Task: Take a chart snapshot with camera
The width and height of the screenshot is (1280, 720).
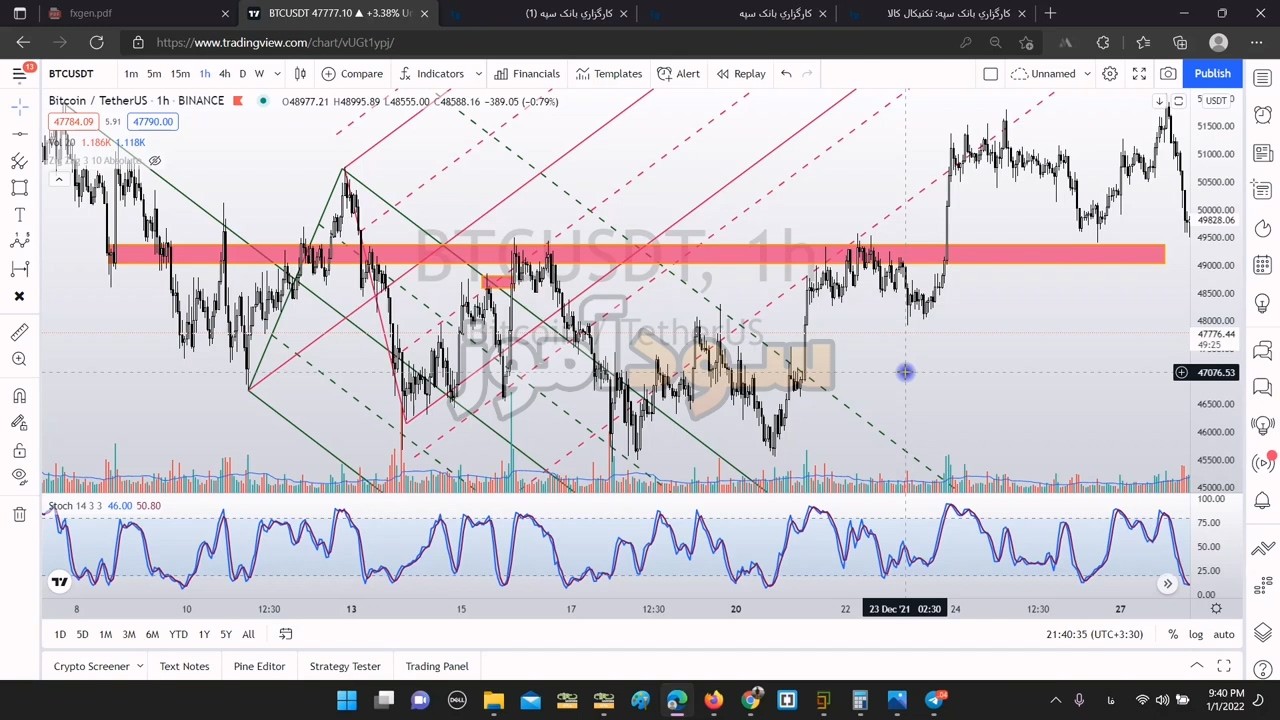Action: click(x=1168, y=73)
